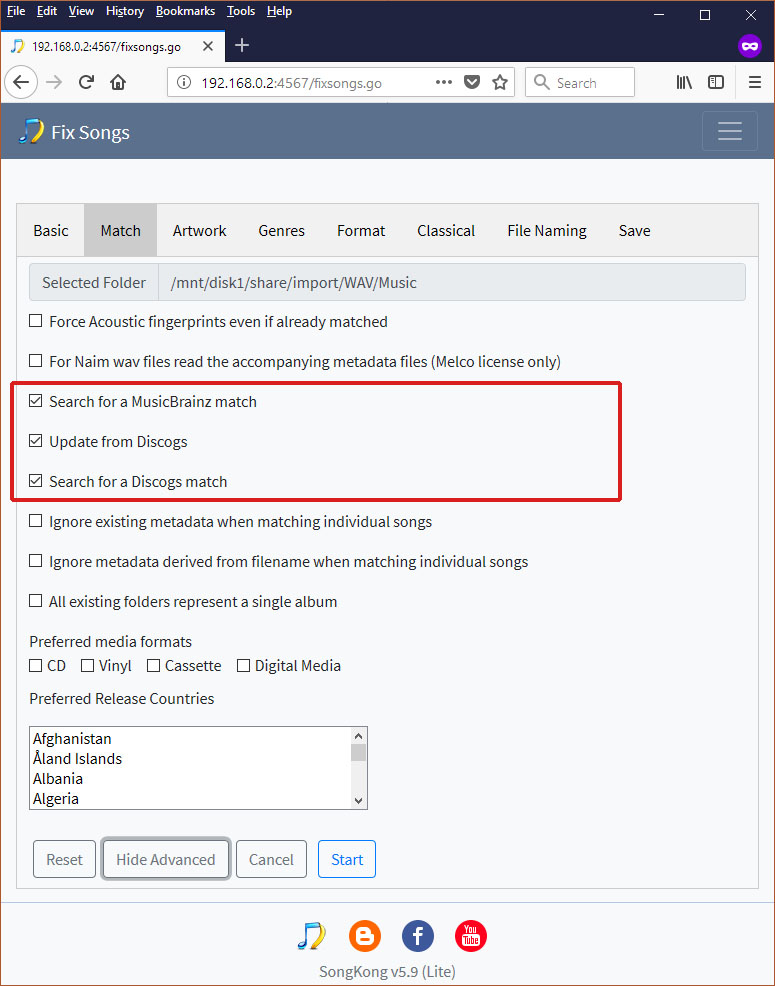Select the Match tab
The image size is (775, 986).
pyautogui.click(x=120, y=230)
